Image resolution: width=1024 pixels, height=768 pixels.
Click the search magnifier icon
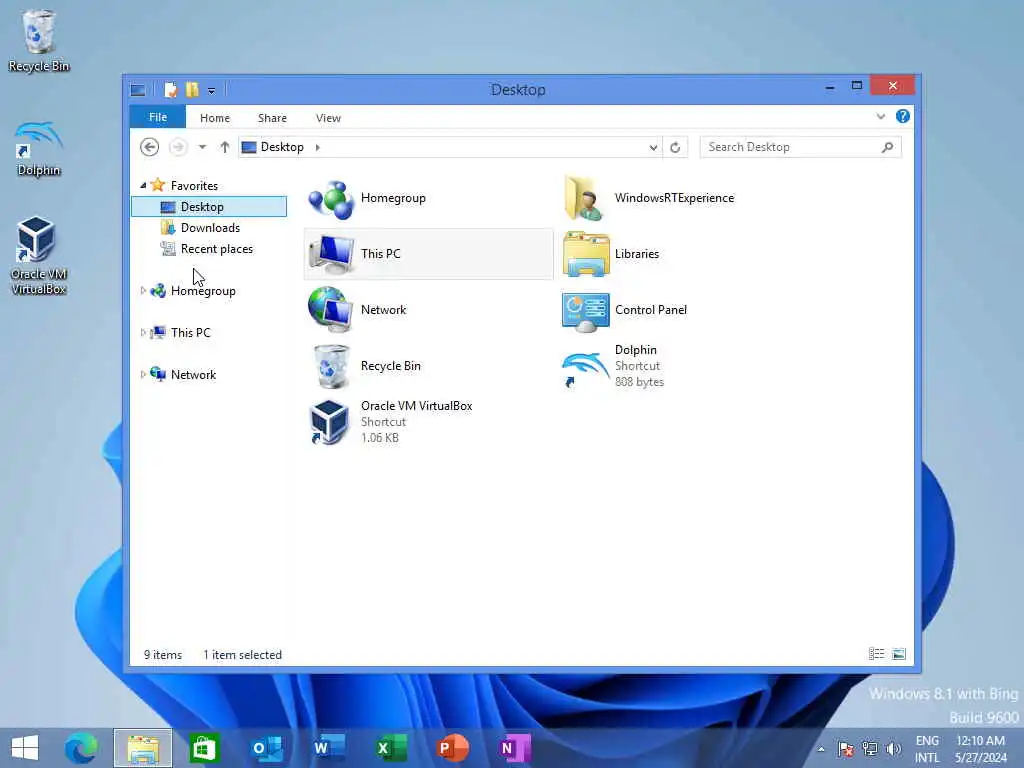[888, 148]
